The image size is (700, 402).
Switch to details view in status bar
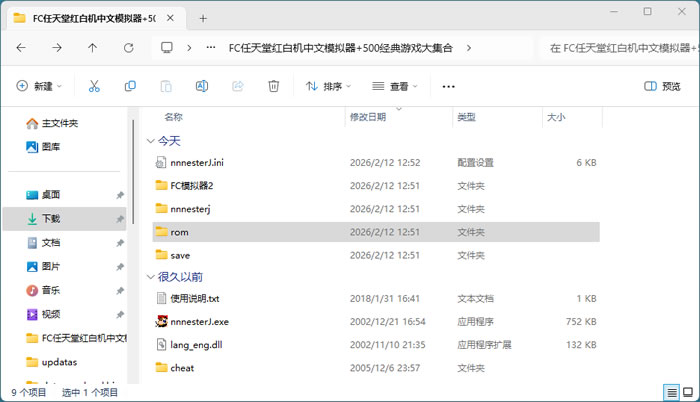point(671,391)
